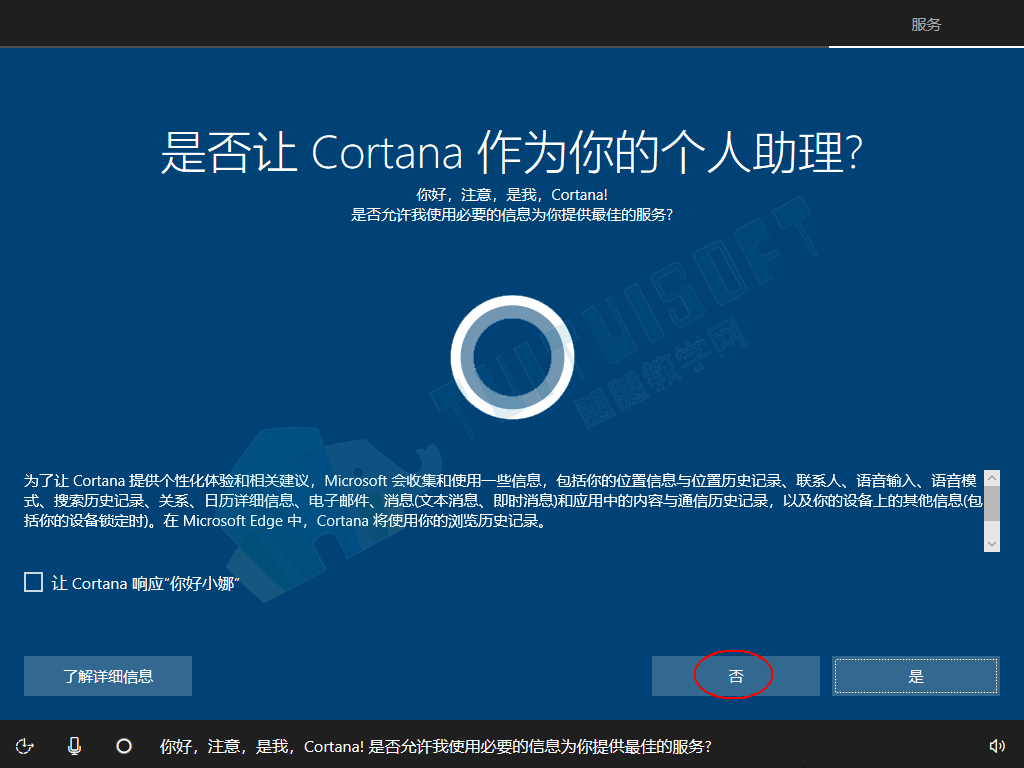Click the scrollbar down arrow
The height and width of the screenshot is (768, 1024).
992,543
